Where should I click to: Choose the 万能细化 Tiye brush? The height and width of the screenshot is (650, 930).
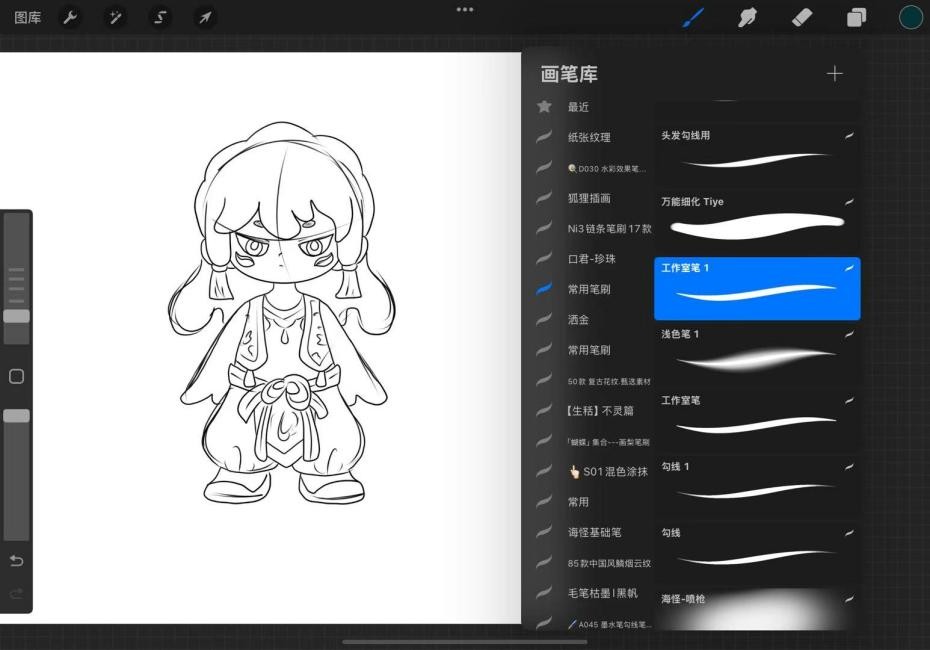coord(757,216)
